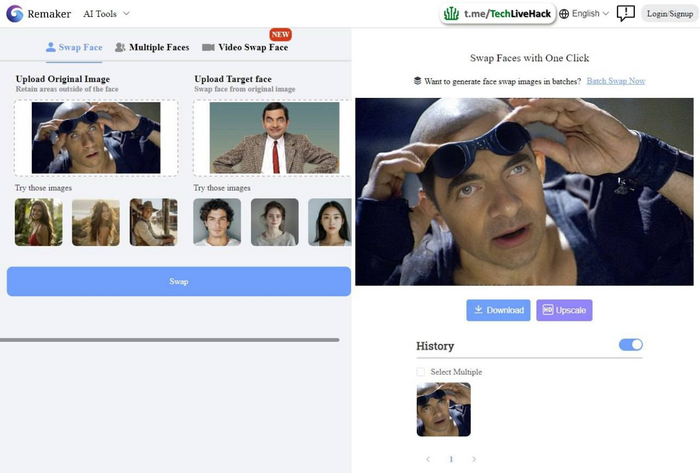Screen dimensions: 700x473
Task: Click the 'Swap Faces with One Click' title
Action: [x=529, y=58]
